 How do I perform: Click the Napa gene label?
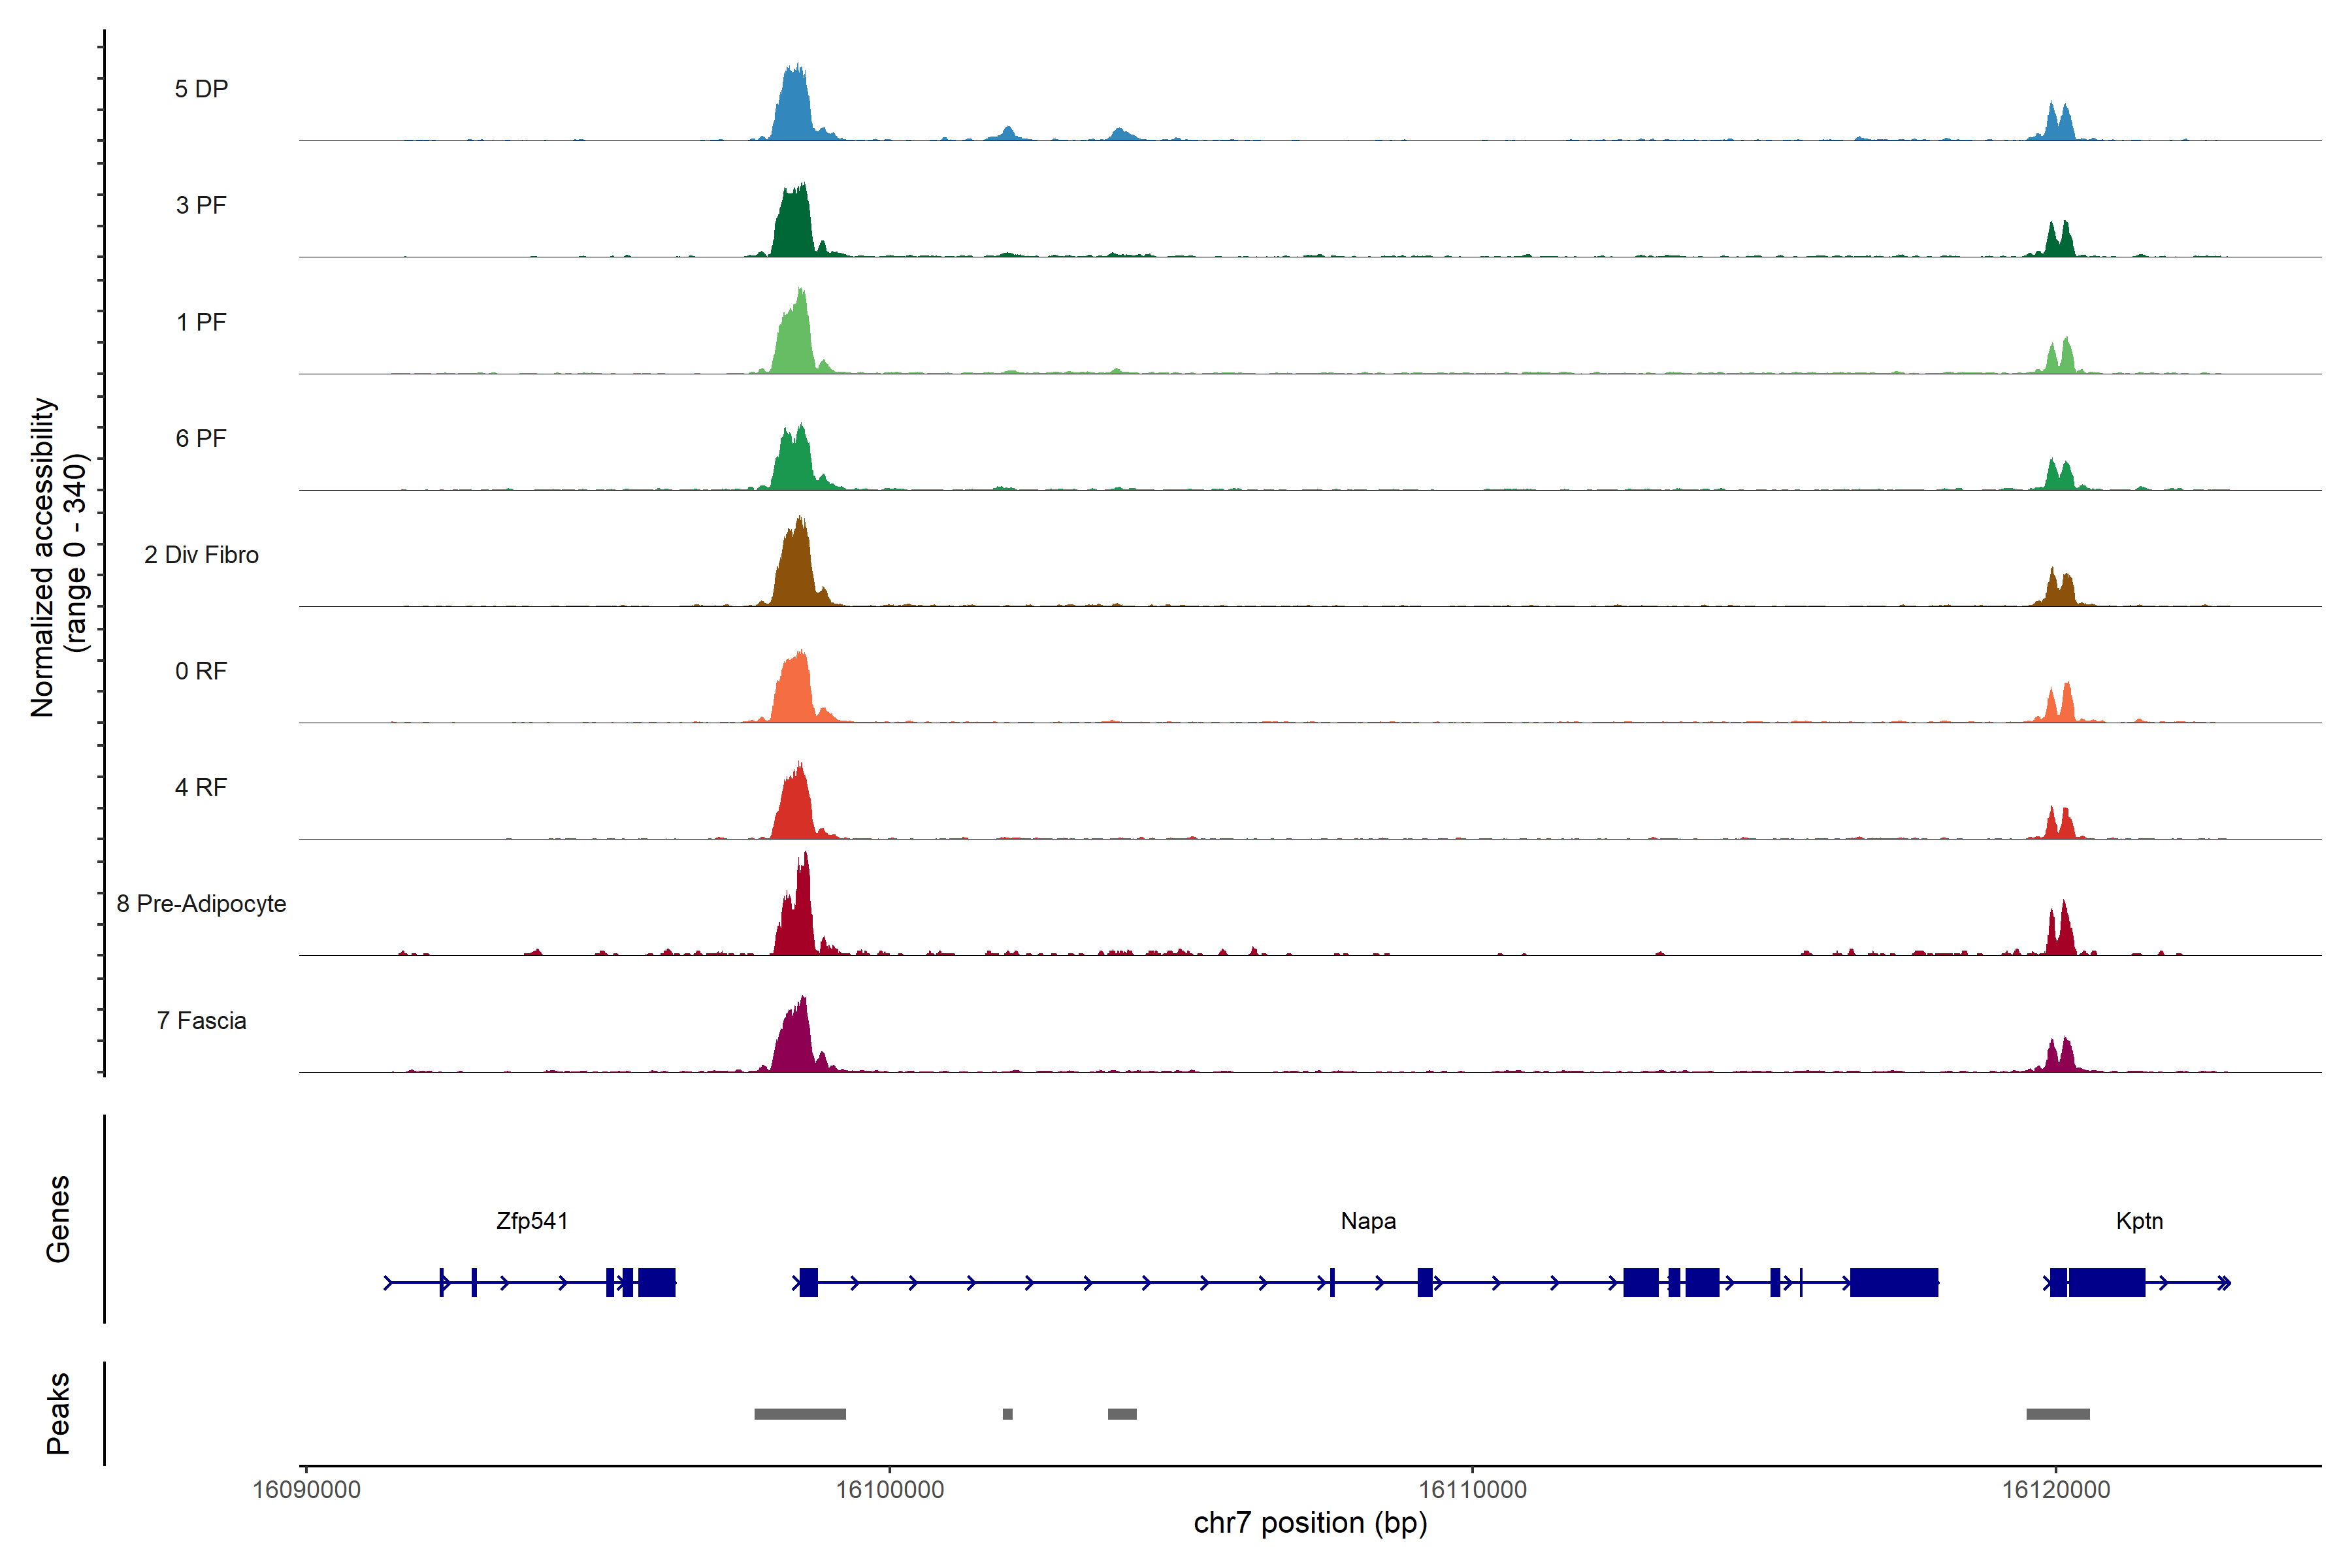1368,1221
